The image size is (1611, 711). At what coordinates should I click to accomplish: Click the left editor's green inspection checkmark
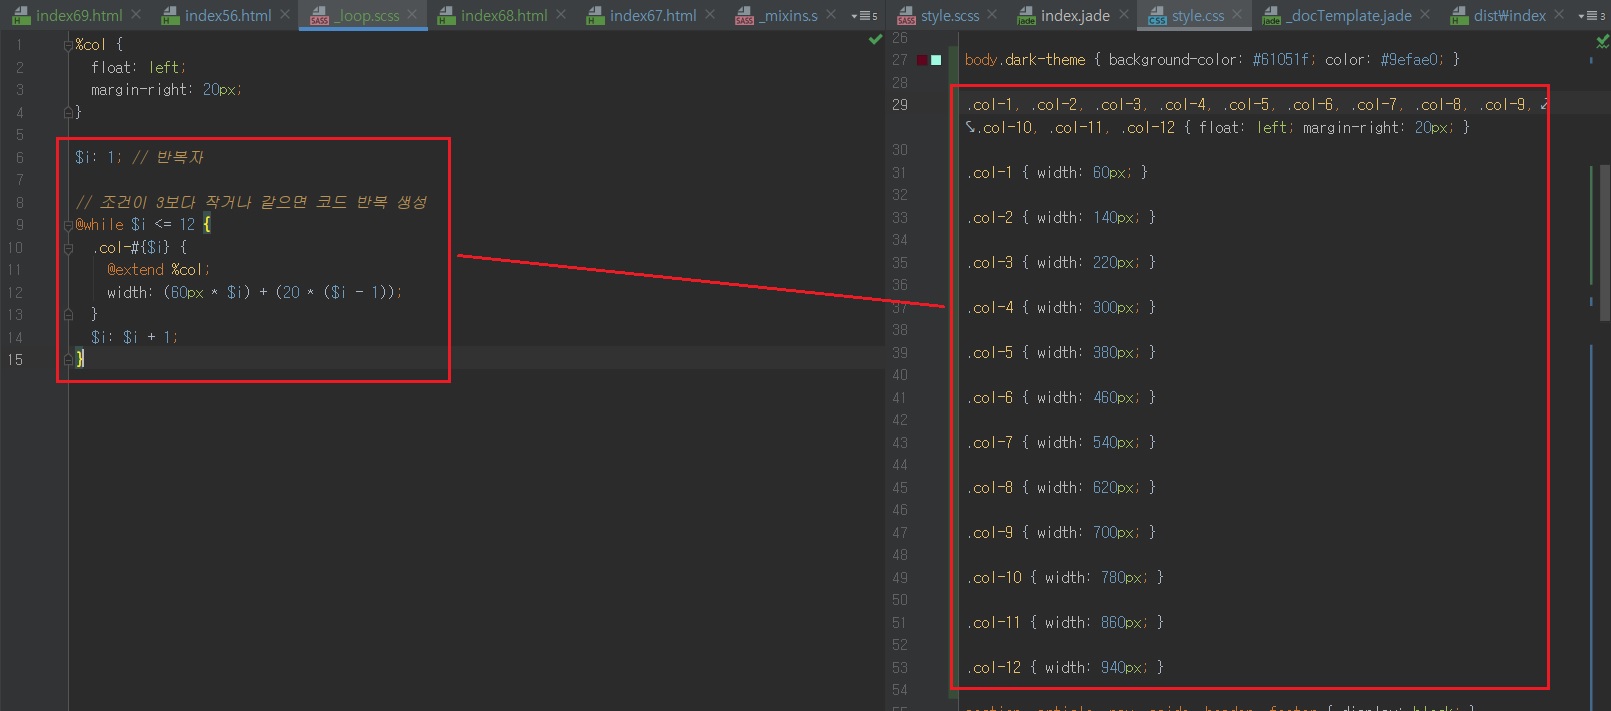pos(875,39)
